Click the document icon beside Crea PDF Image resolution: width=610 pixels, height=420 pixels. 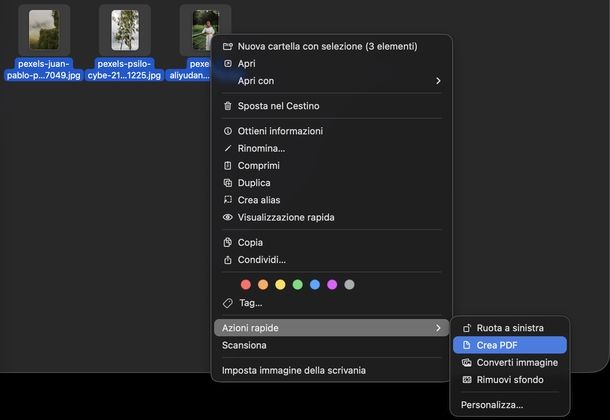coord(466,345)
